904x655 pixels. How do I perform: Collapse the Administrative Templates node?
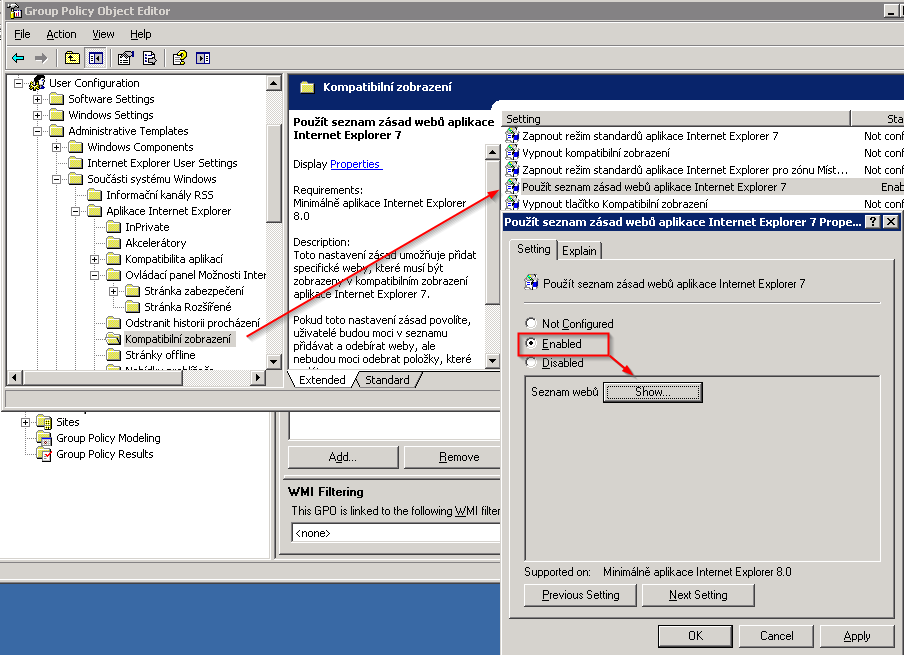point(37,131)
